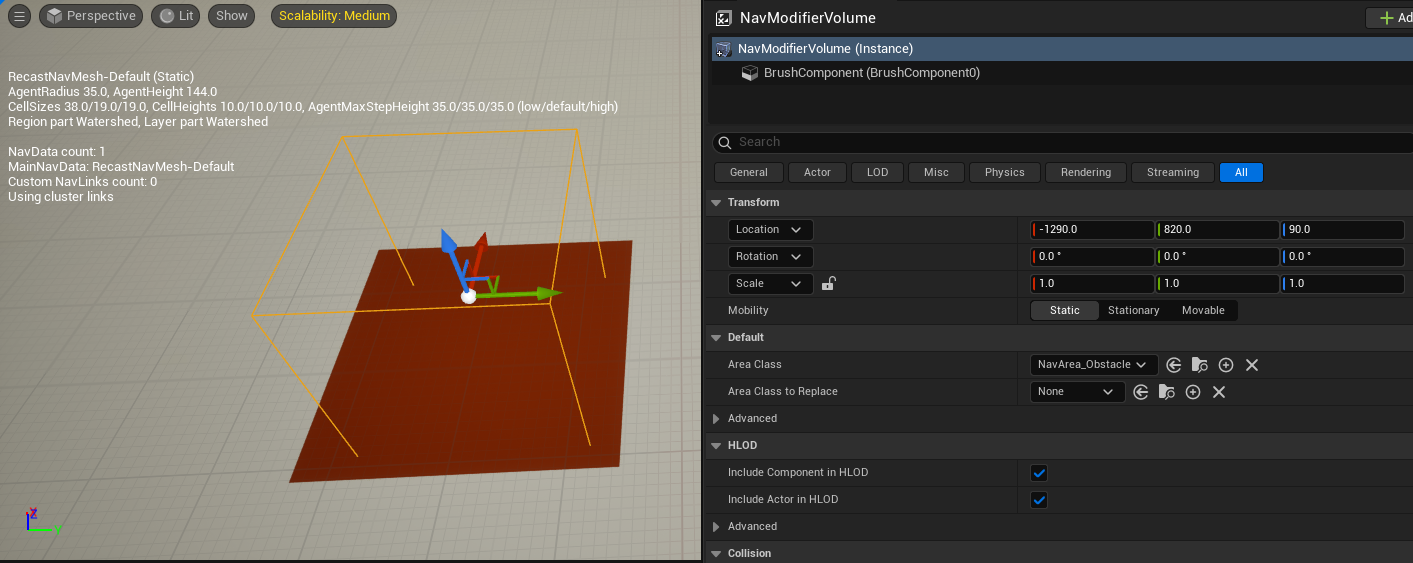Open the Location type dropdown
This screenshot has width=1413, height=563.
(x=771, y=230)
